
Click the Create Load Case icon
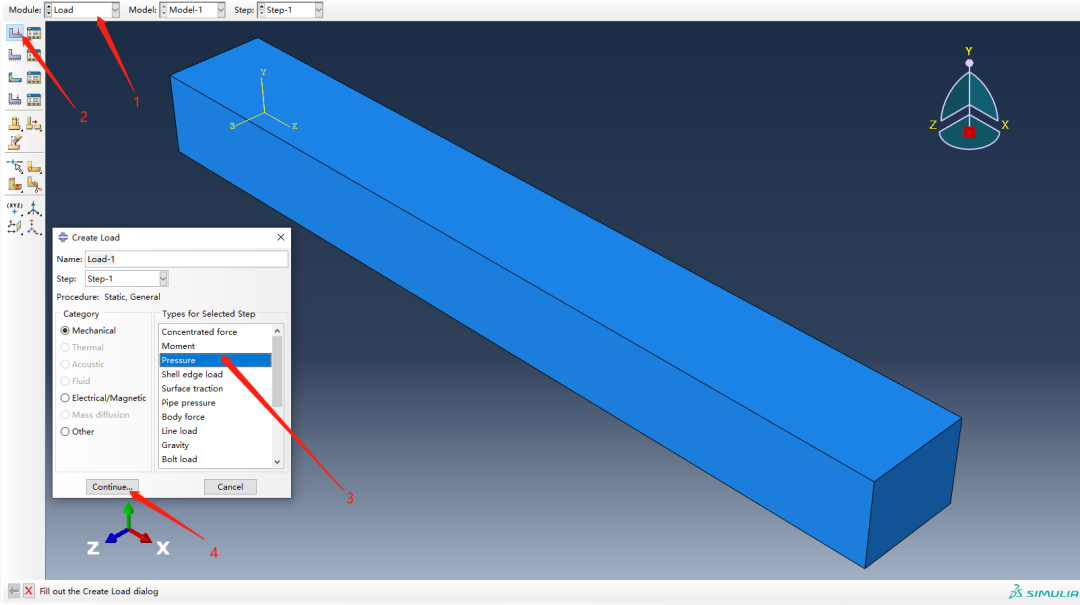(15, 99)
